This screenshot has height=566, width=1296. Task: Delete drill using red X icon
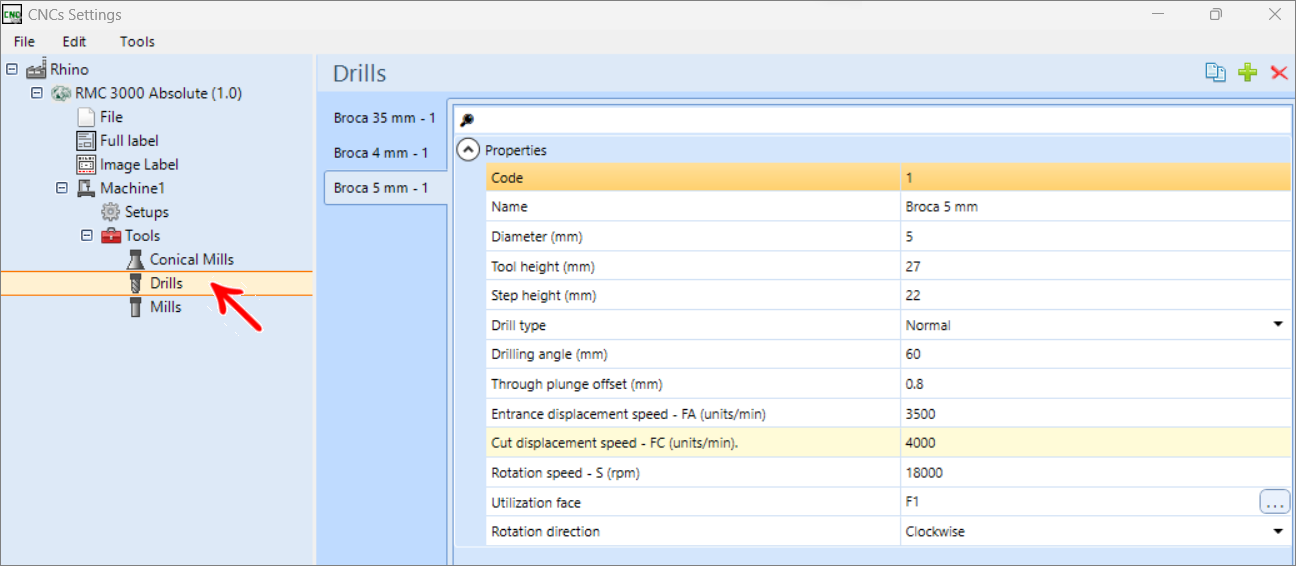click(x=1279, y=72)
